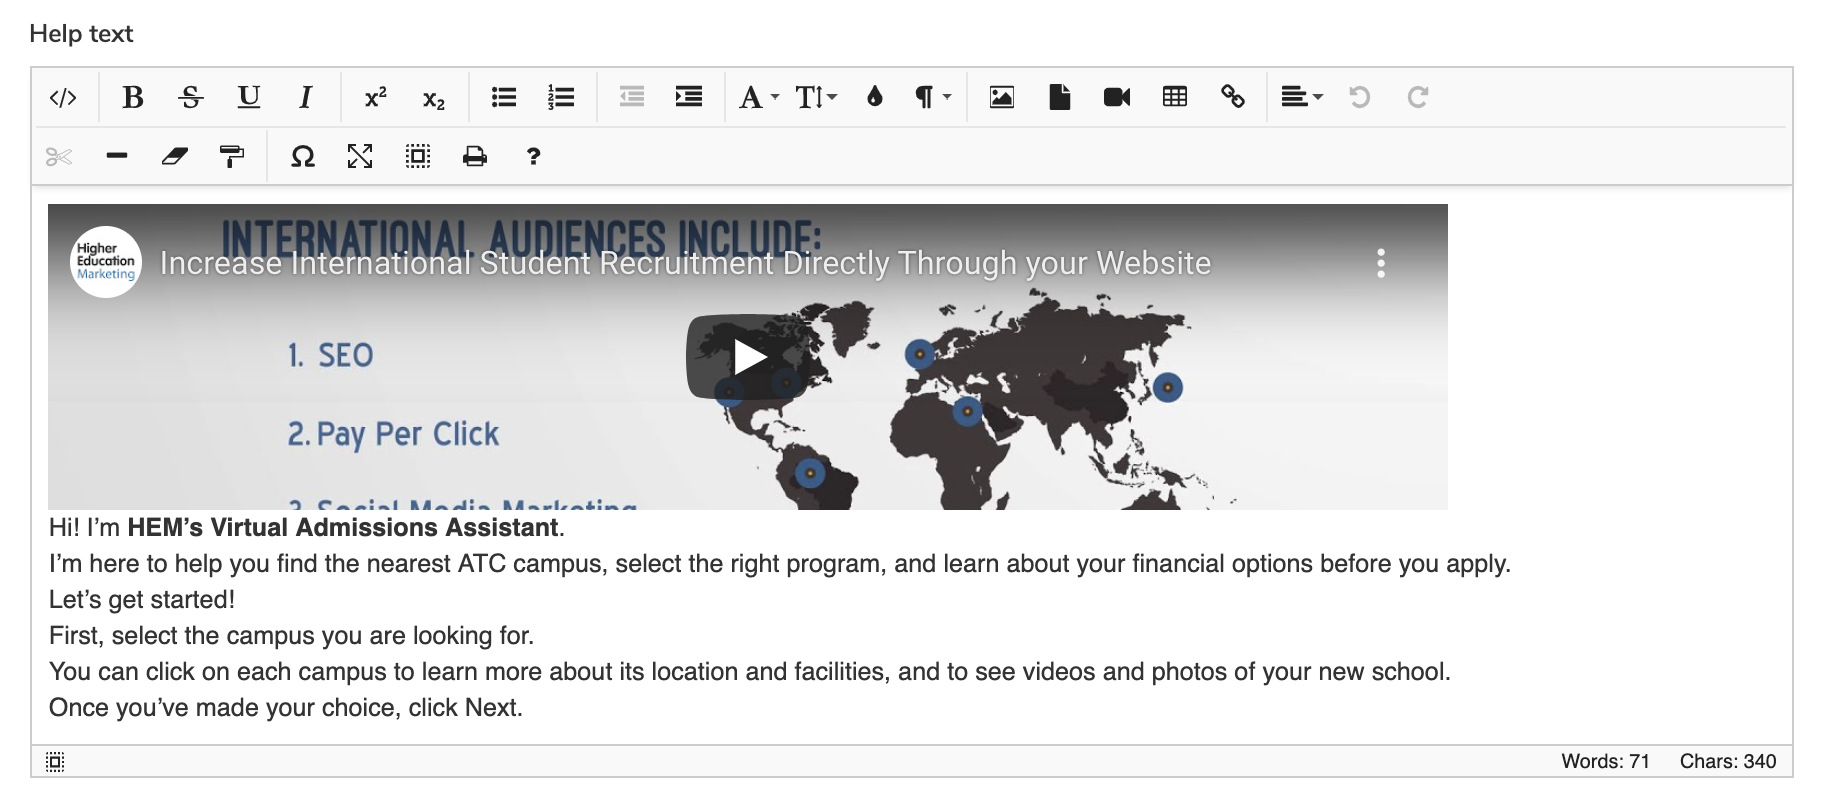Undo the last edit

[1359, 97]
